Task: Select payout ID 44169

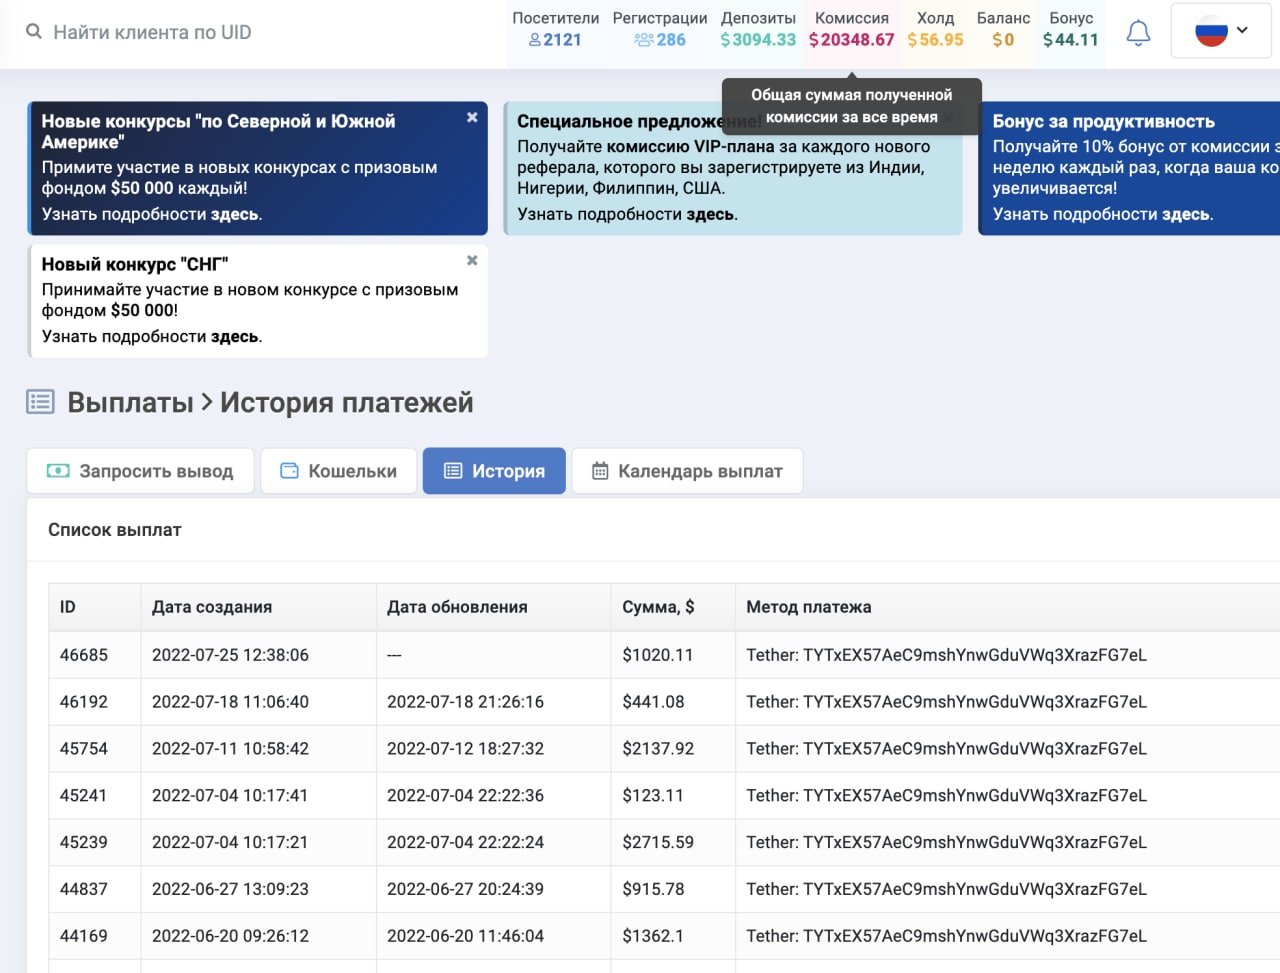Action: pos(84,936)
